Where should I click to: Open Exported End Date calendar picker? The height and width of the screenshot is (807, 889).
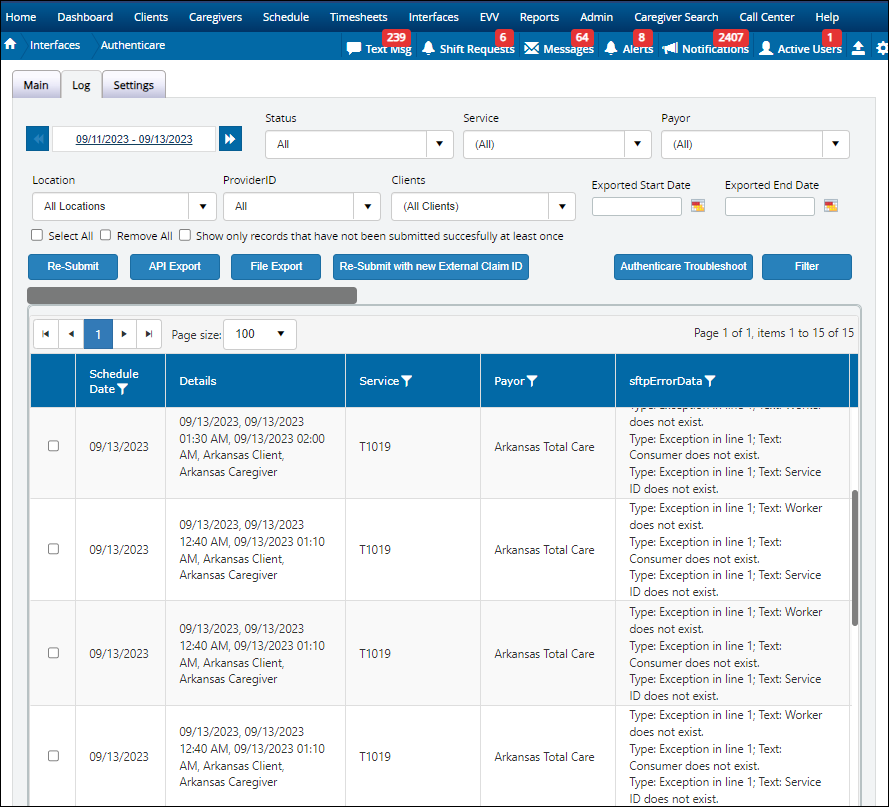click(x=831, y=206)
